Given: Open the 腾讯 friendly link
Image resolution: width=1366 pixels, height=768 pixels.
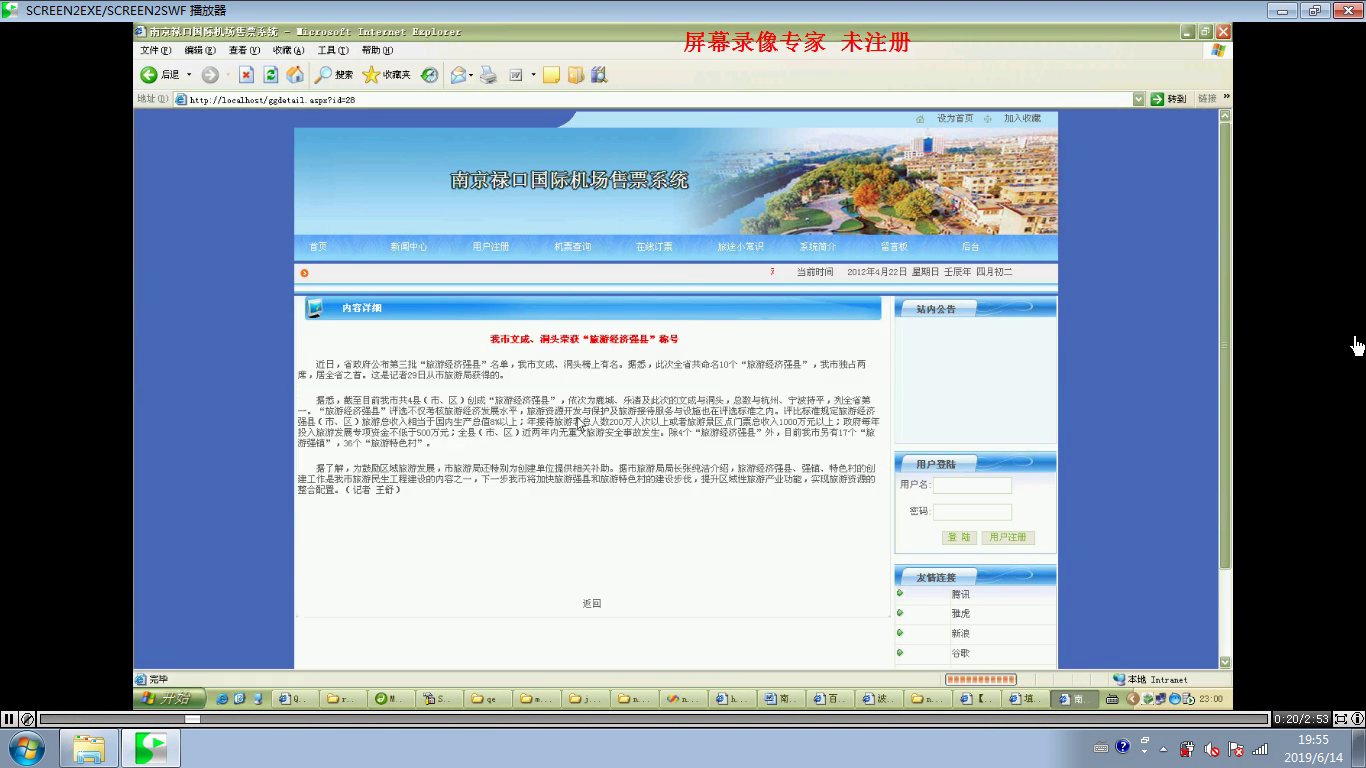Looking at the screenshot, I should 960,594.
